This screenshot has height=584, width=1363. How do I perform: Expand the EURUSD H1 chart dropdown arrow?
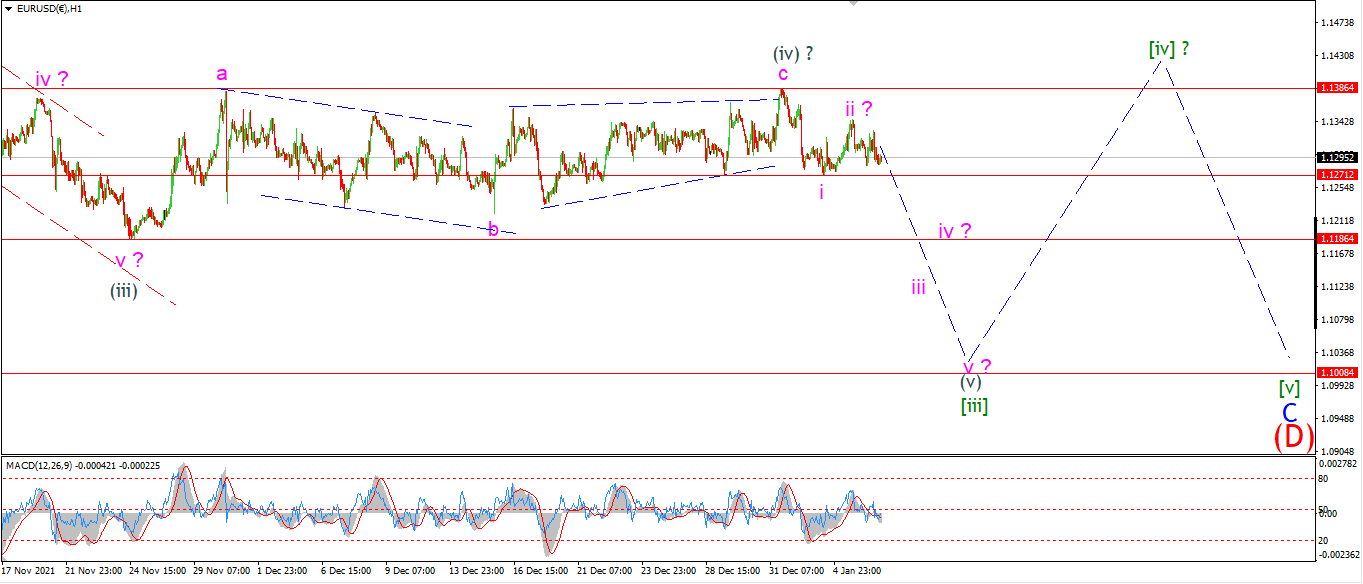[8, 8]
